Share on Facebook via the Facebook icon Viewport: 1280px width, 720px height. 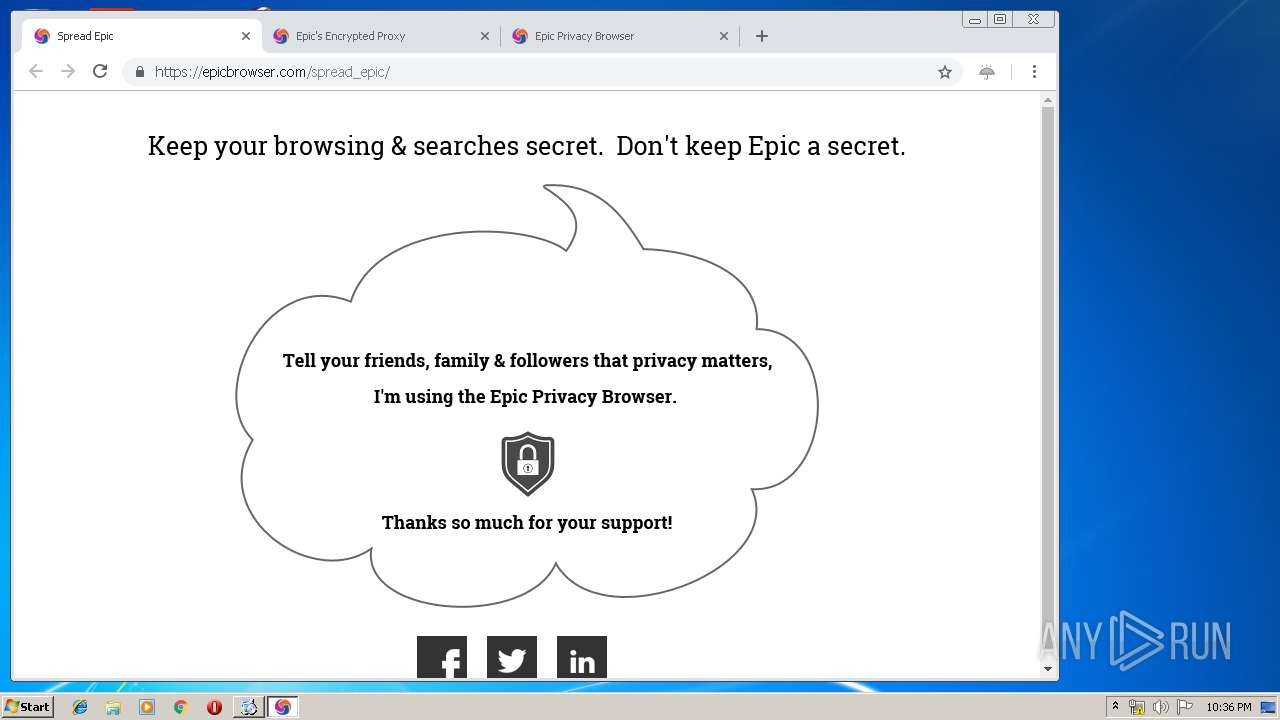coord(442,657)
